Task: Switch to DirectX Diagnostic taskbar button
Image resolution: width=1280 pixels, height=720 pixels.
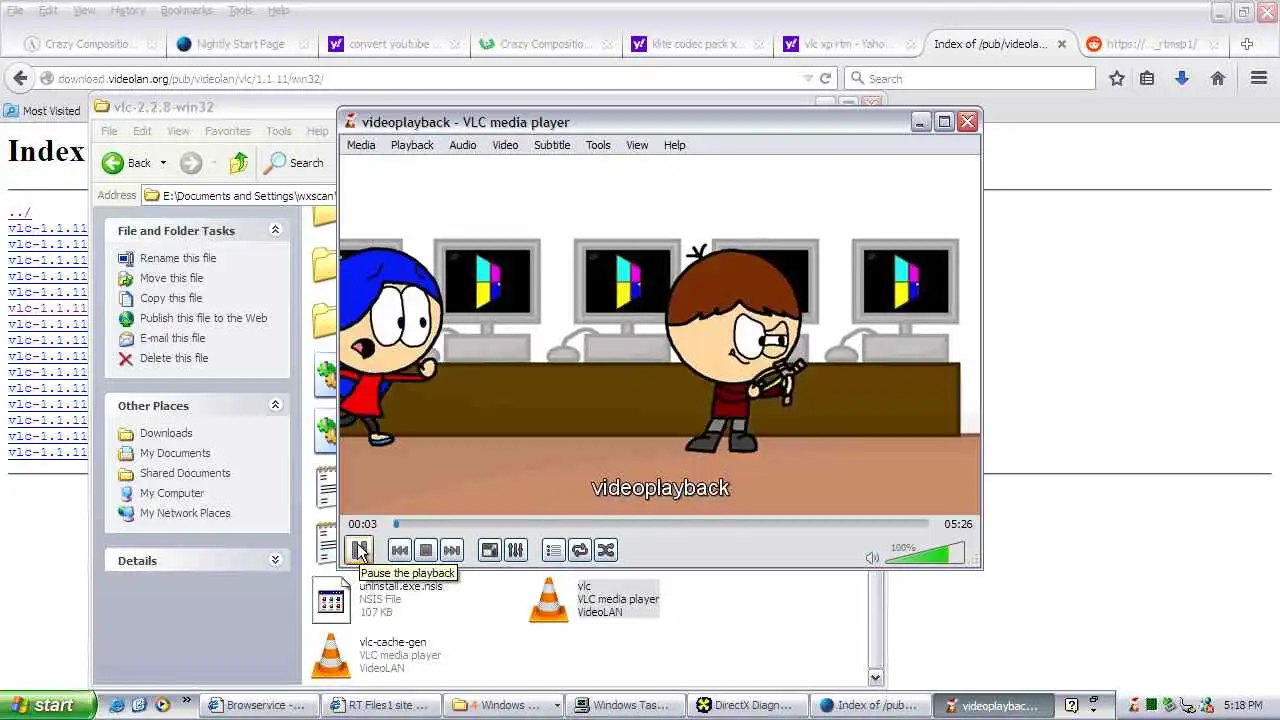Action: pos(748,705)
